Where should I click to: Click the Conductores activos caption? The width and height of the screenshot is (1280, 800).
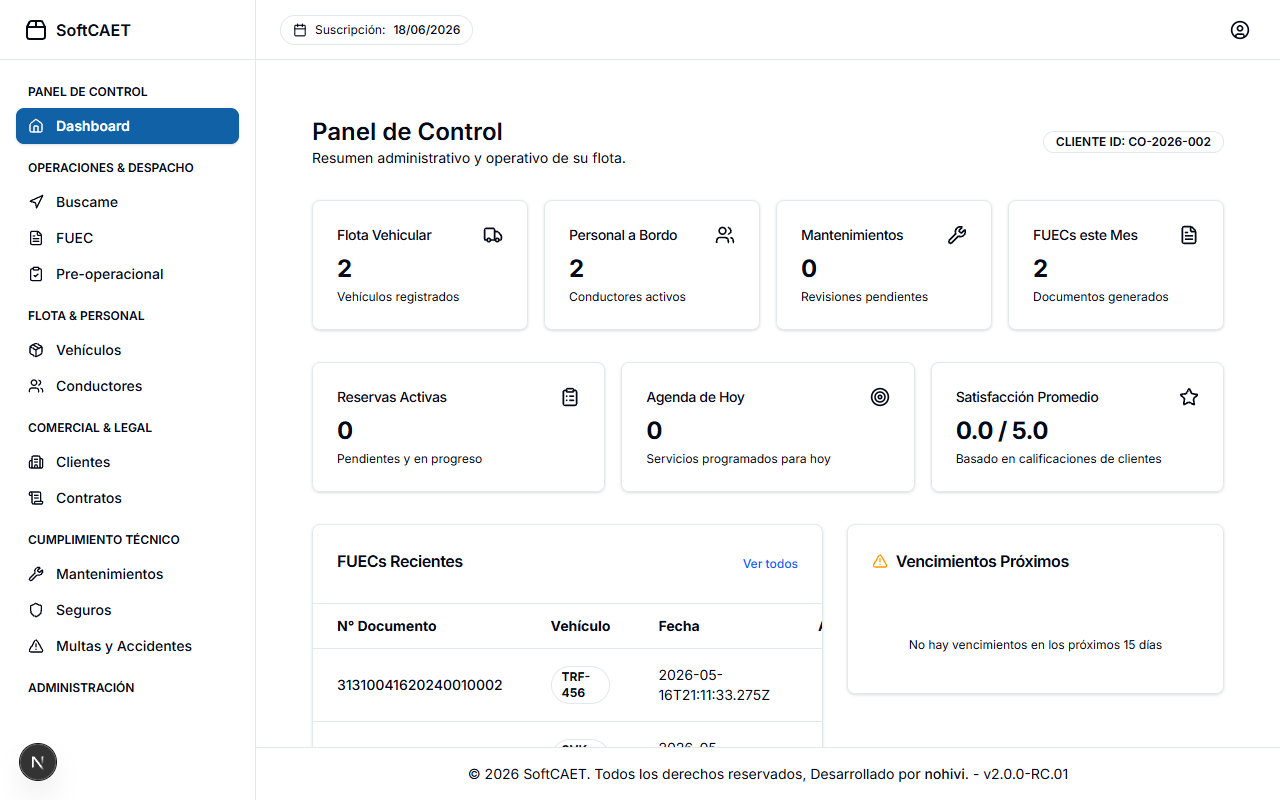(627, 297)
